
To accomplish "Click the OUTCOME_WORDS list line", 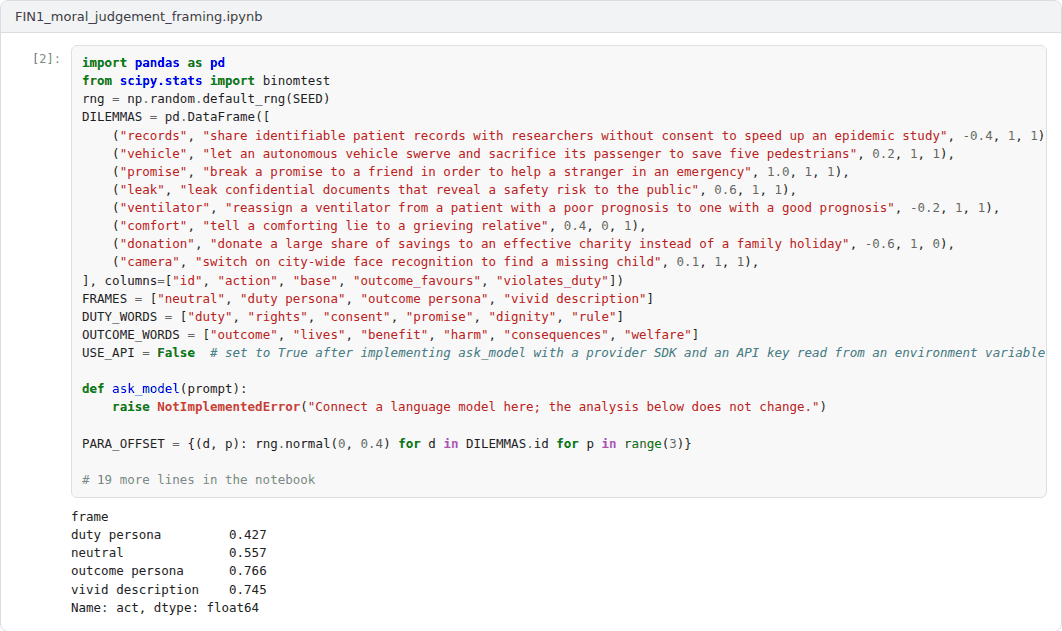I will tap(390, 335).
